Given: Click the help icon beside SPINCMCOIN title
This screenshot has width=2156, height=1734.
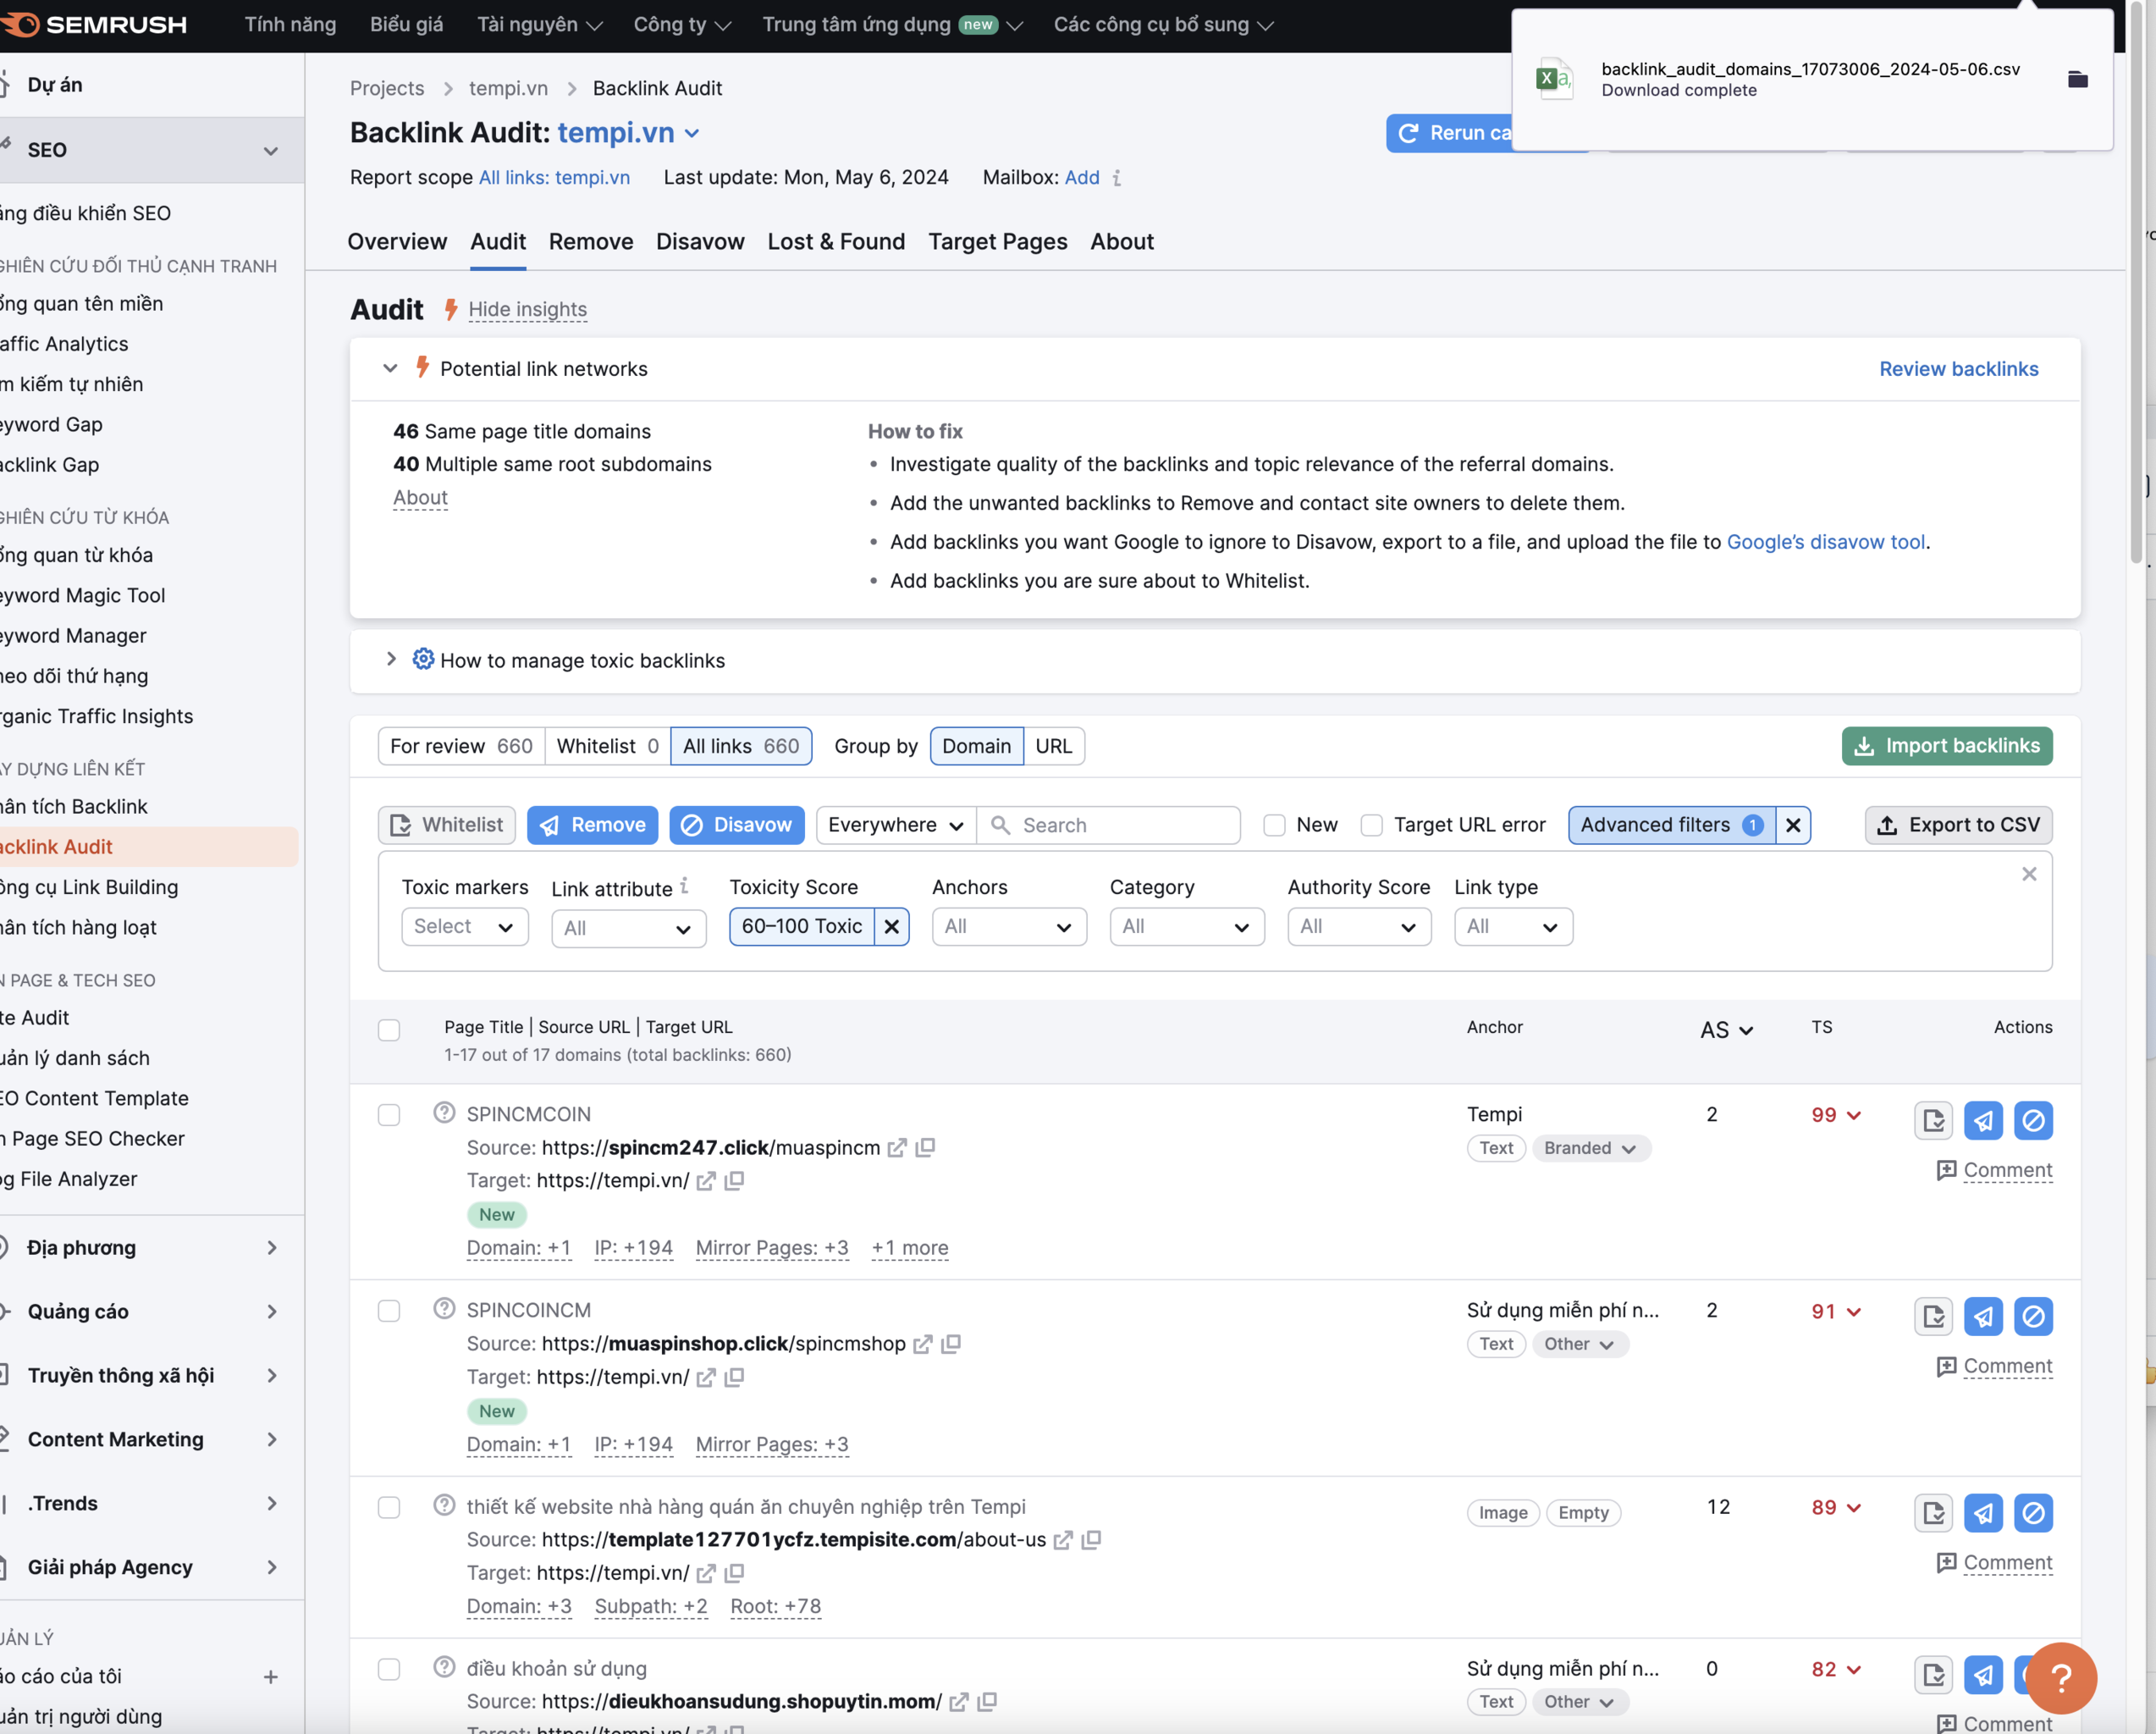Looking at the screenshot, I should coord(444,1113).
